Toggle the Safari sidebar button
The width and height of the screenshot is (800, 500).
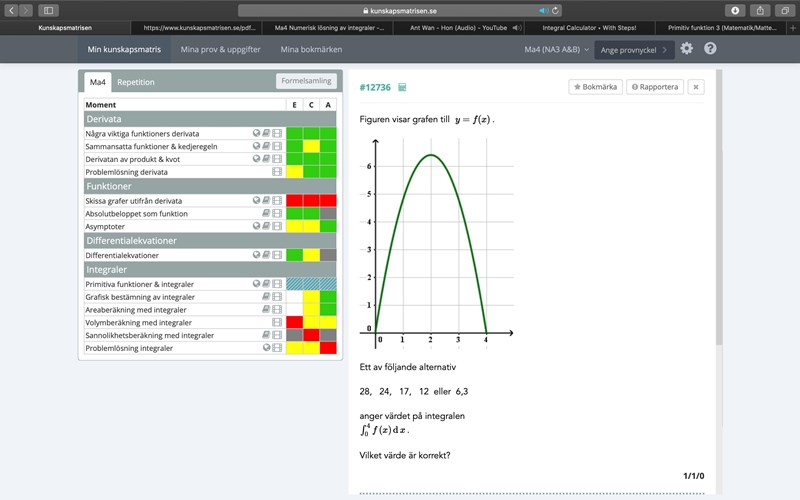coord(48,10)
